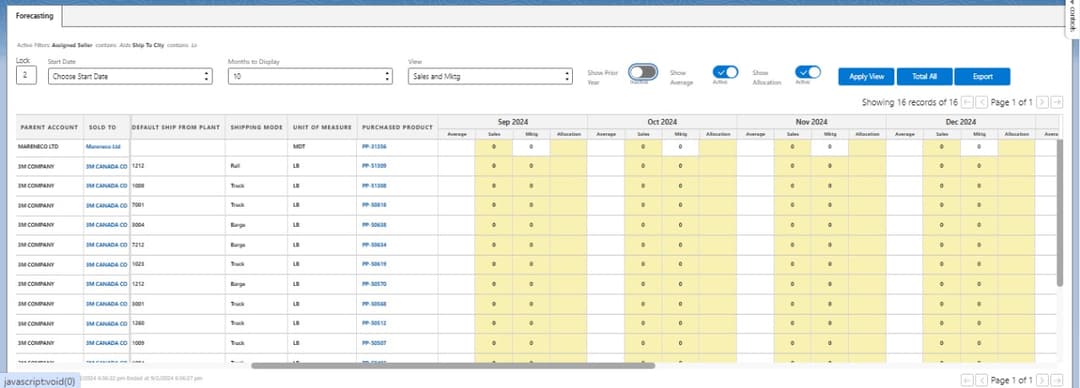
Task: Click the Oct 2024 month header
Action: [662, 122]
